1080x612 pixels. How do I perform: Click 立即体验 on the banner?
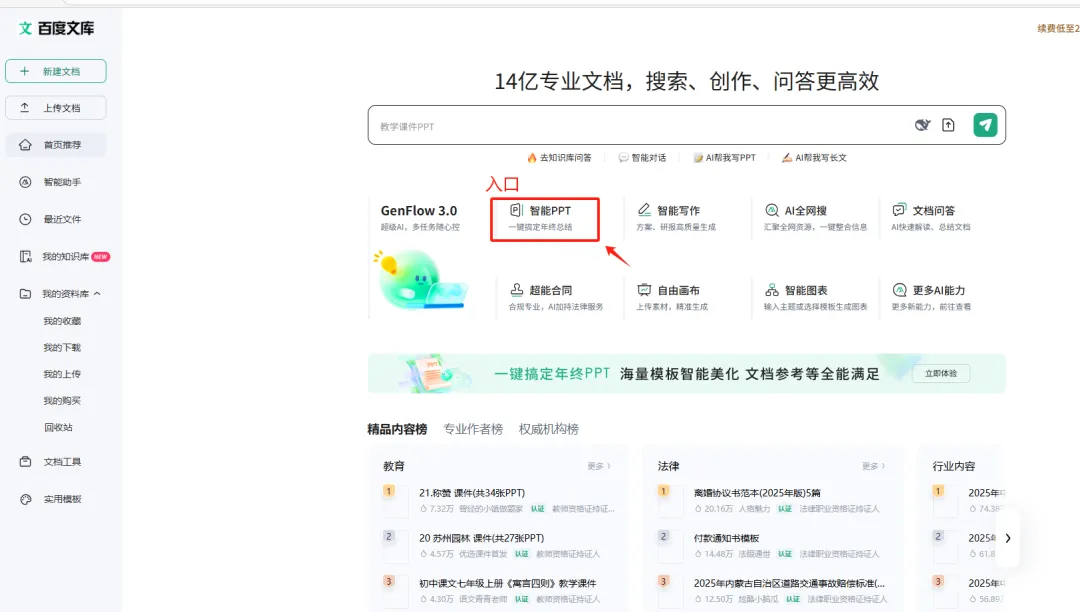coord(941,373)
